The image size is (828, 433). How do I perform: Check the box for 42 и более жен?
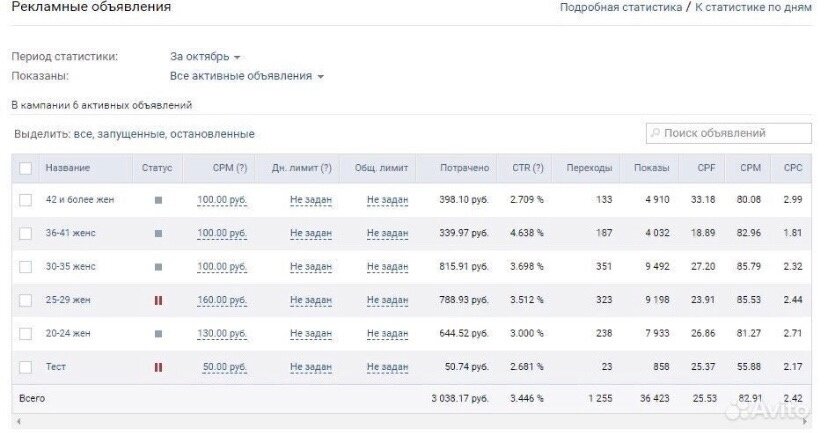pos(25,200)
